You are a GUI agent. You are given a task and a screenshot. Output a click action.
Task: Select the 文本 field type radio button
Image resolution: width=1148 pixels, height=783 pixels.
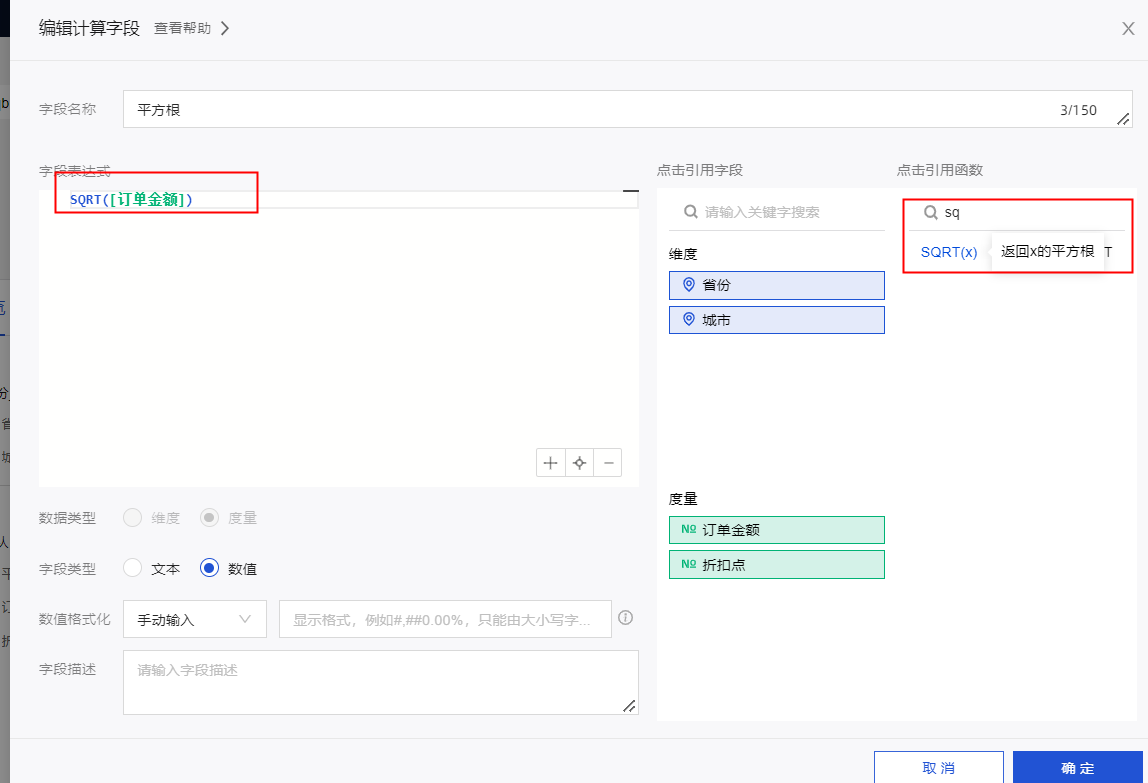[x=133, y=568]
